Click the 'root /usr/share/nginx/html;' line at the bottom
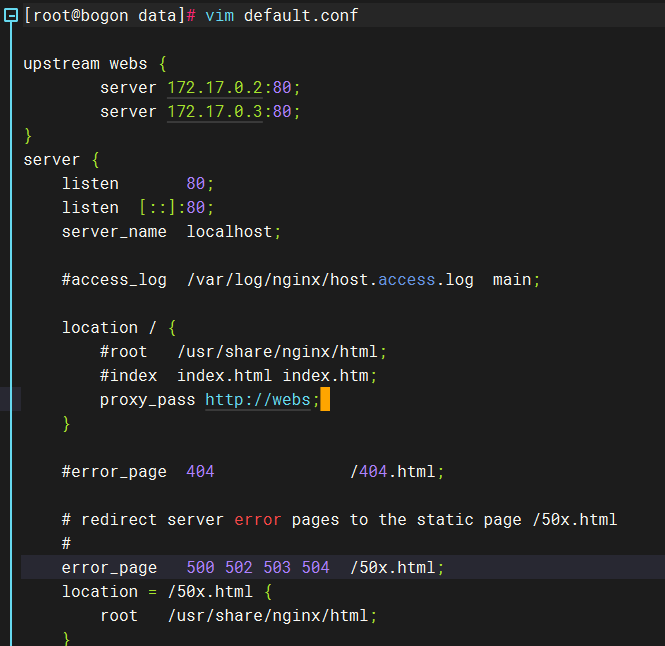The width and height of the screenshot is (665, 646). 238,616
